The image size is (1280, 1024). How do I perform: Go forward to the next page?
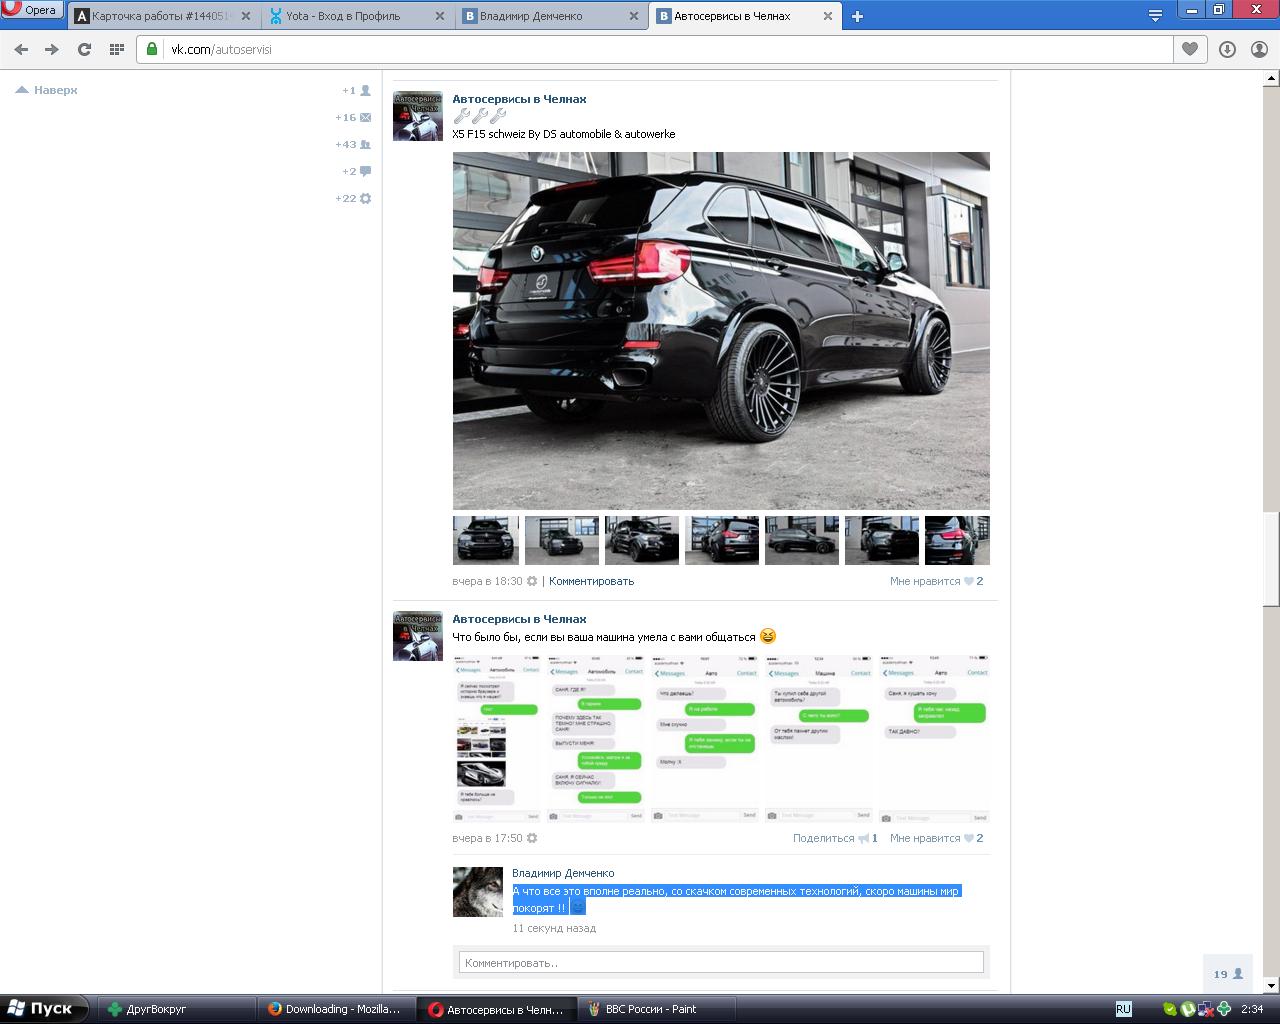tap(52, 49)
